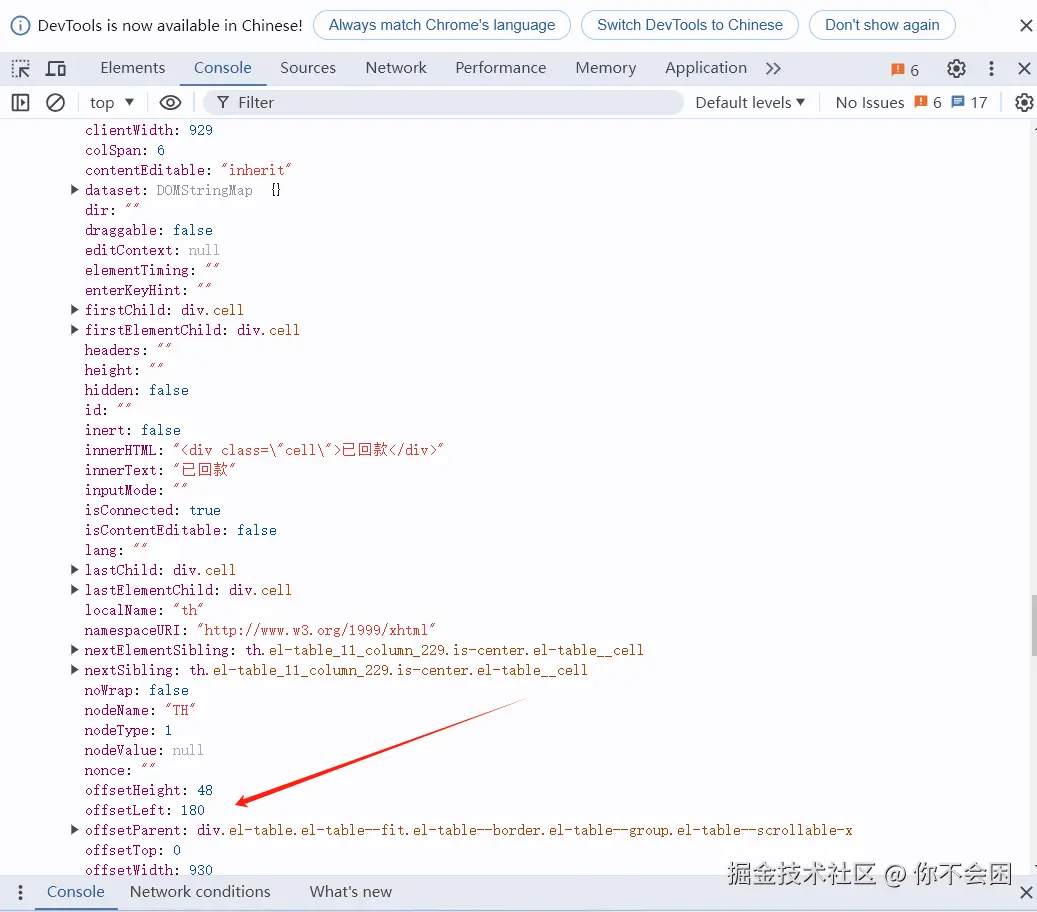Viewport: 1037px width, 912px height.
Task: Click the 17 info issues badge
Action: click(x=969, y=103)
